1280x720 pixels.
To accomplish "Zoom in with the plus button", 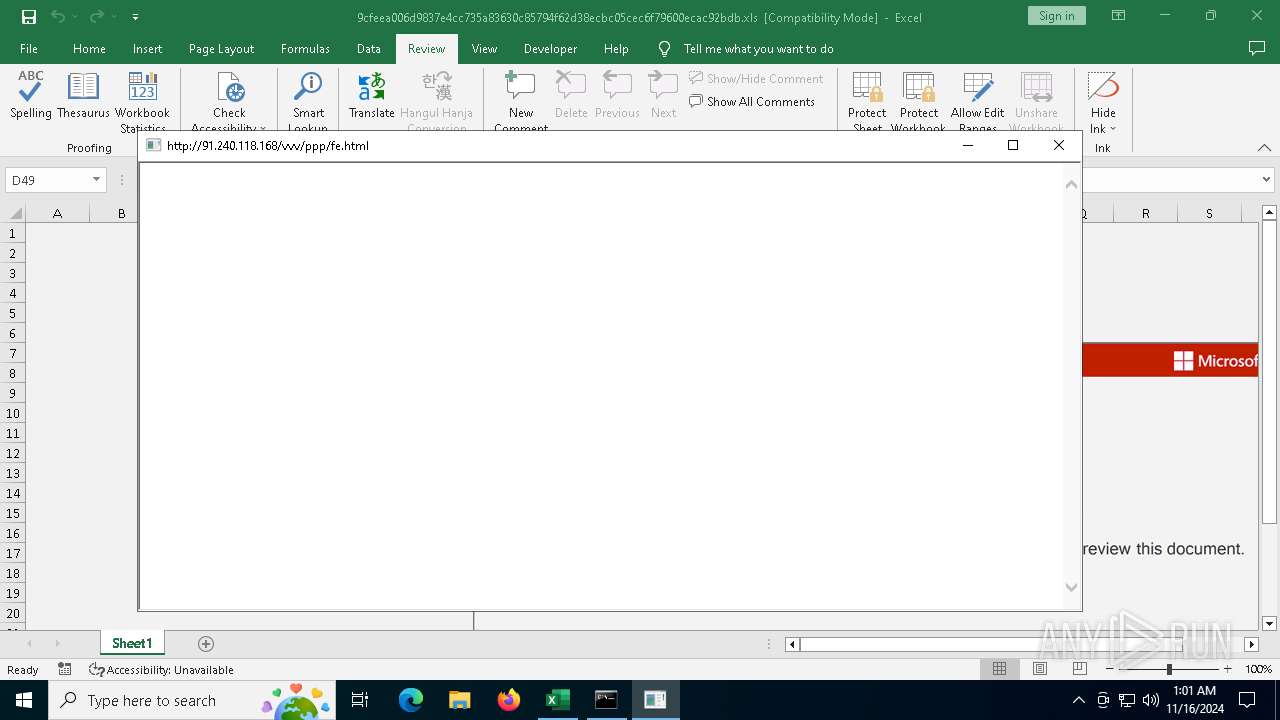I will coord(1227,669).
